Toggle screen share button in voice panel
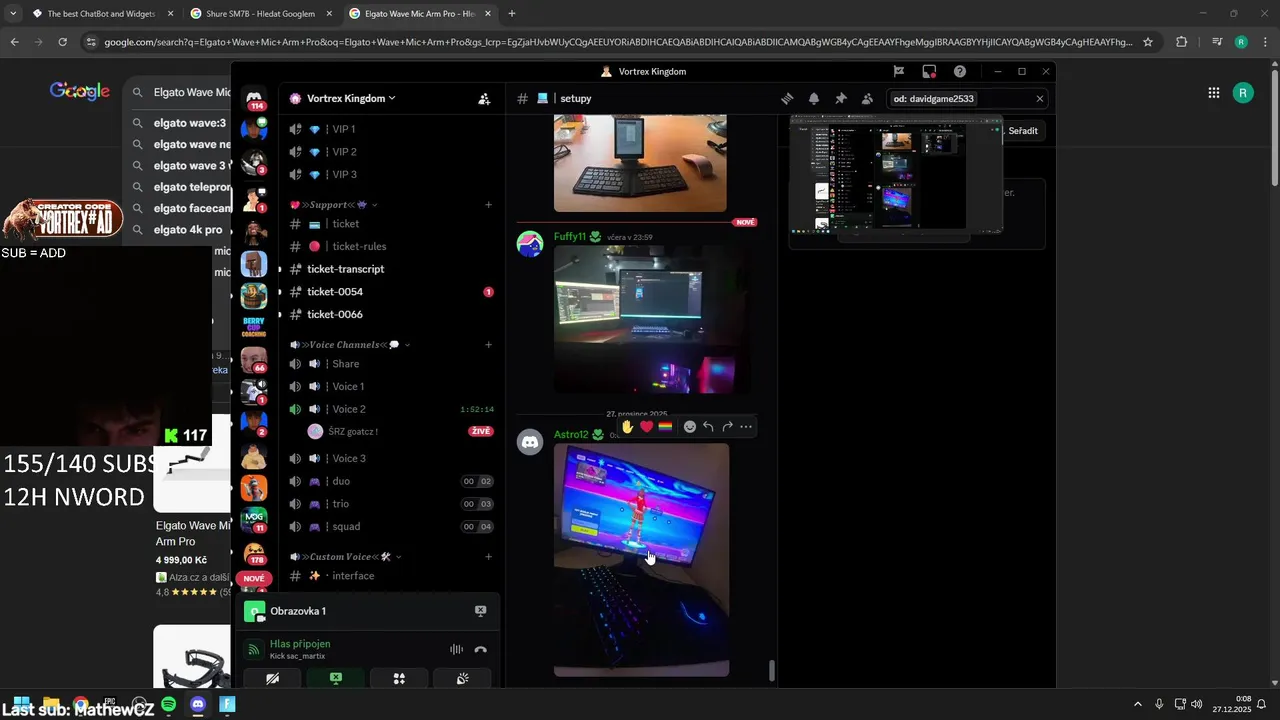Viewport: 1280px width, 720px height. [336, 678]
